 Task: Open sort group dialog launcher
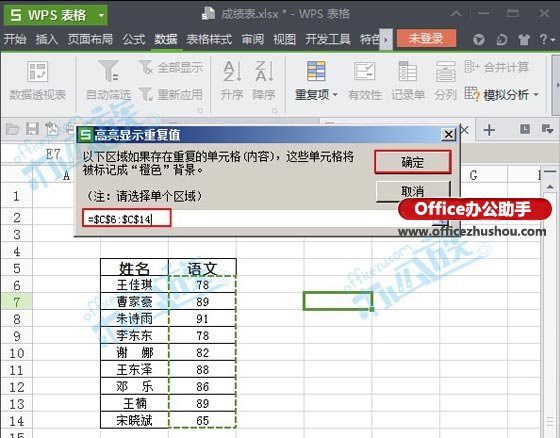point(274,110)
